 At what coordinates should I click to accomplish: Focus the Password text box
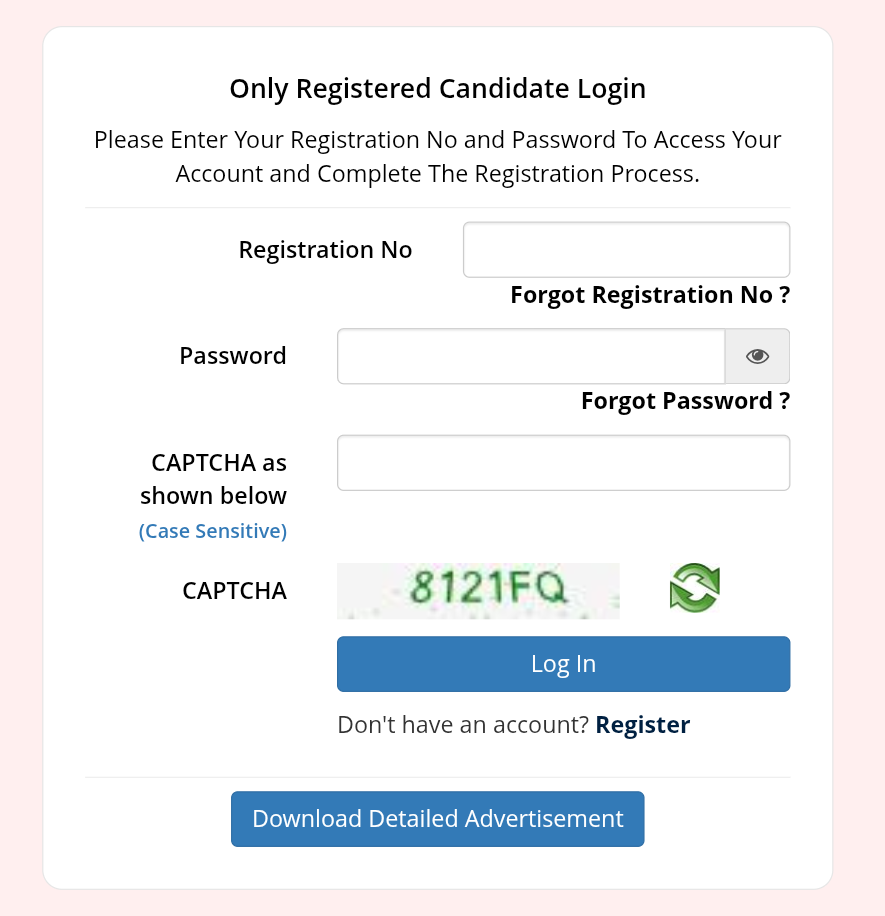pyautogui.click(x=531, y=356)
